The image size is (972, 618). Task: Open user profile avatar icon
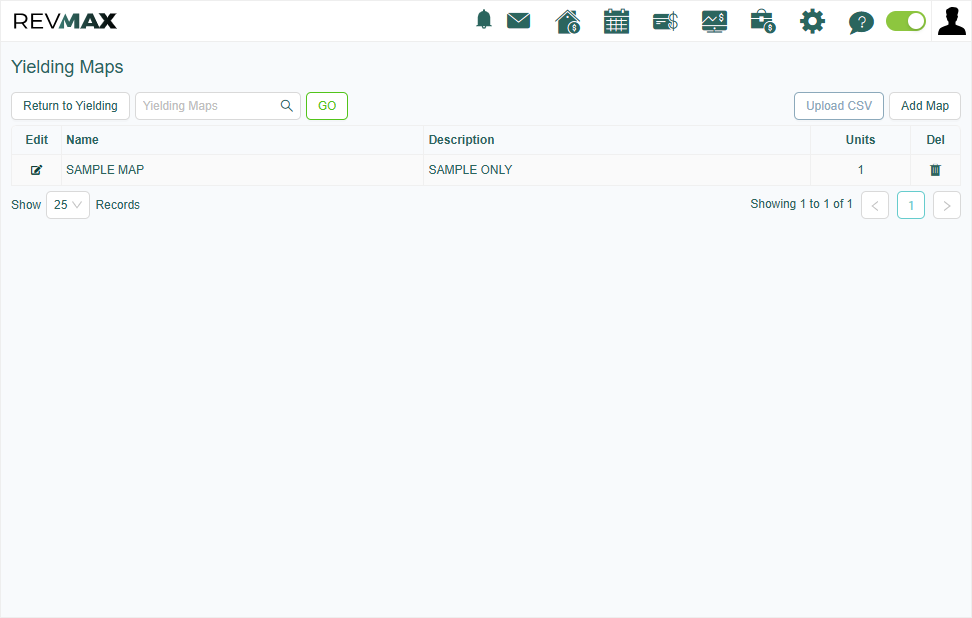(952, 21)
